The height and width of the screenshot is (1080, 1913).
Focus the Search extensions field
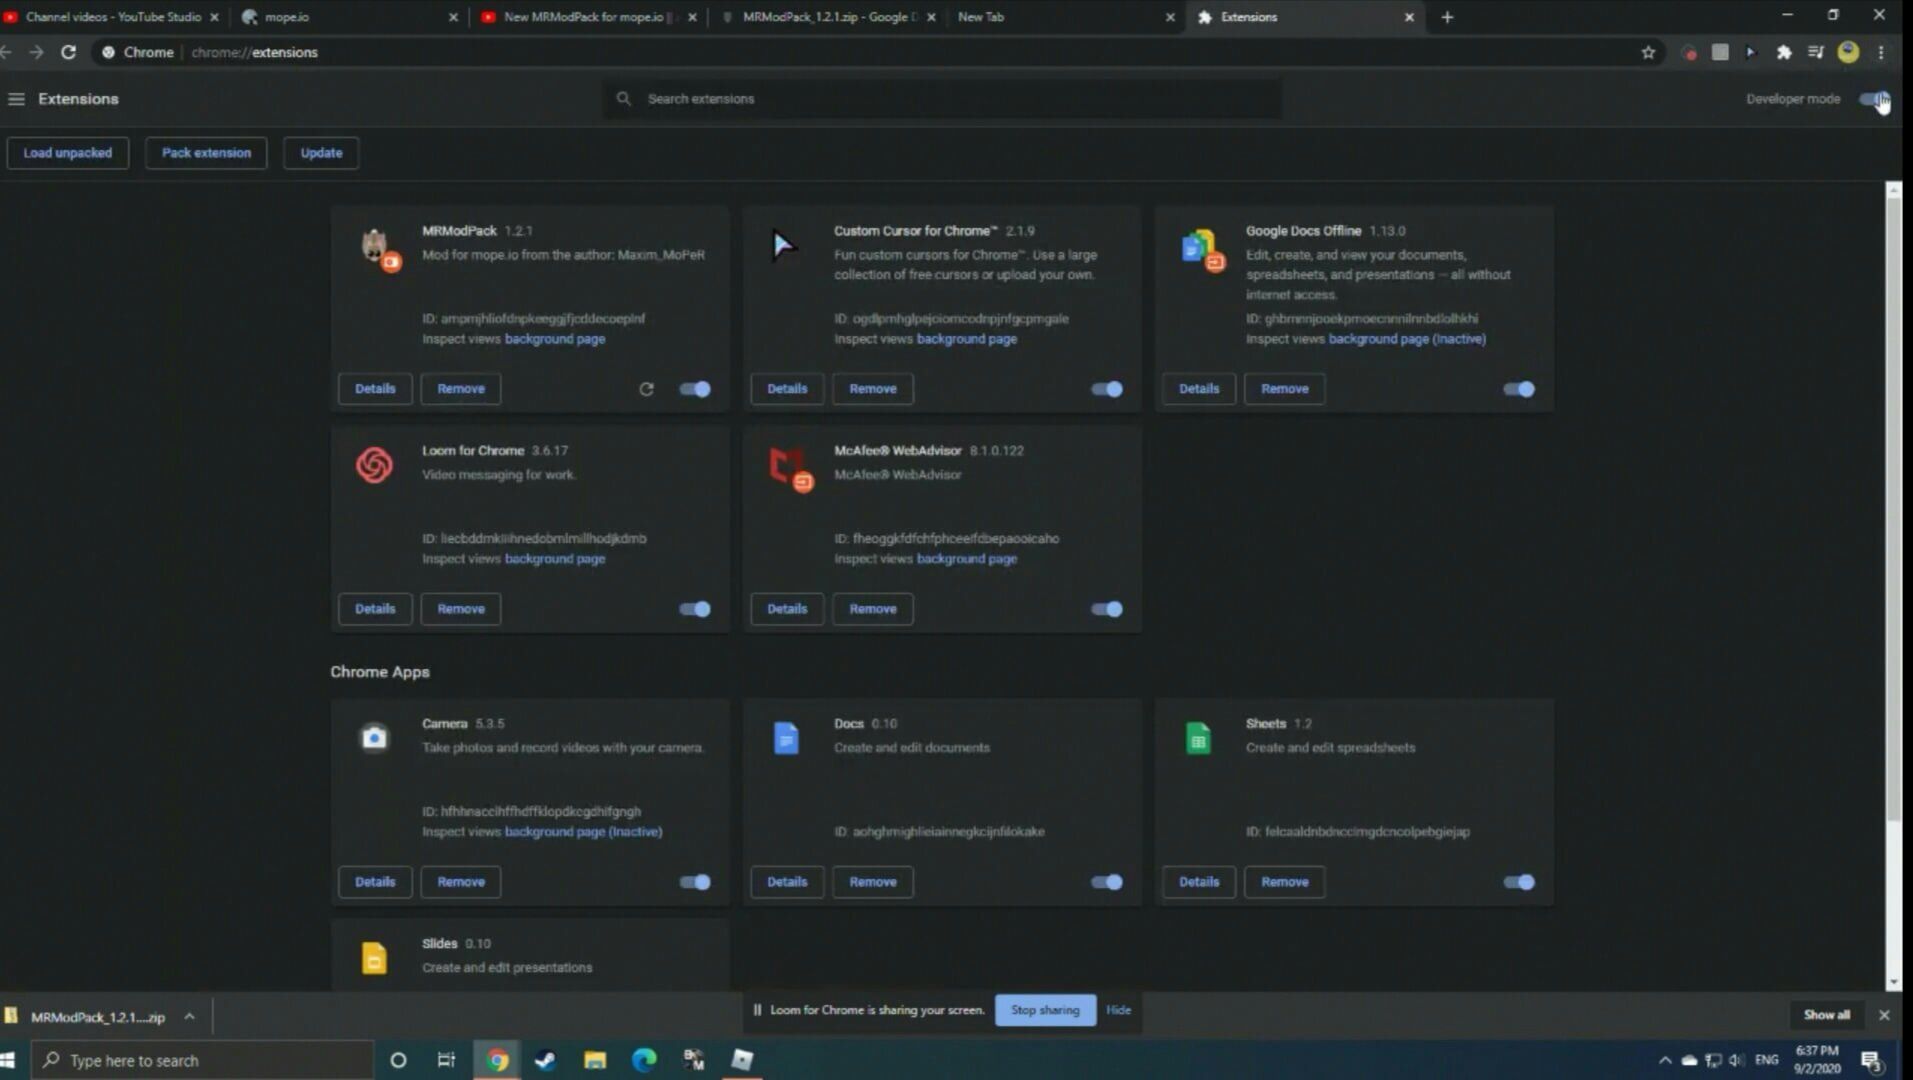pos(942,99)
